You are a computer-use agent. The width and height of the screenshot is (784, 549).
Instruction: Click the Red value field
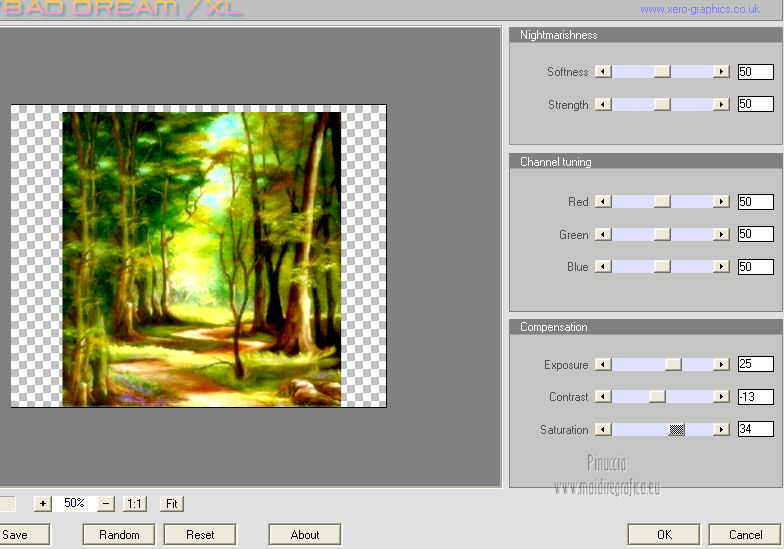point(756,202)
